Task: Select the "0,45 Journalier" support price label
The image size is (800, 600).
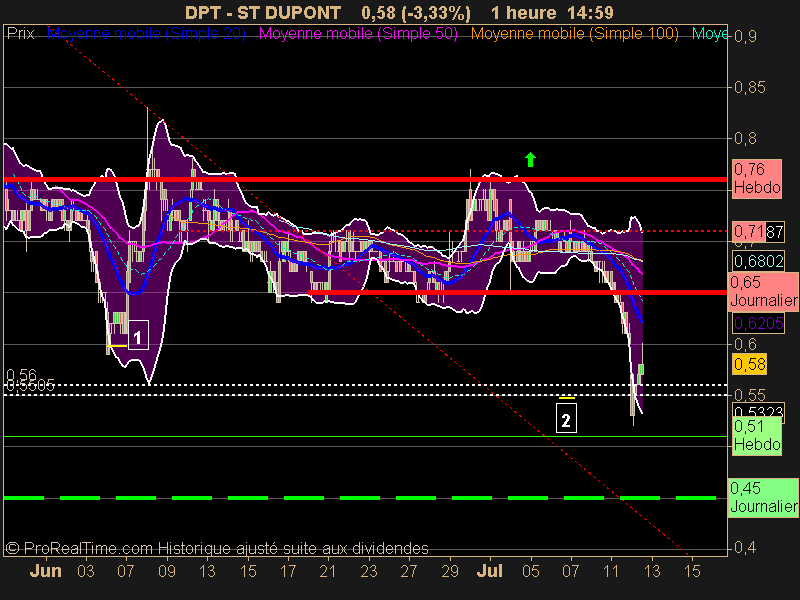Action: tap(763, 497)
